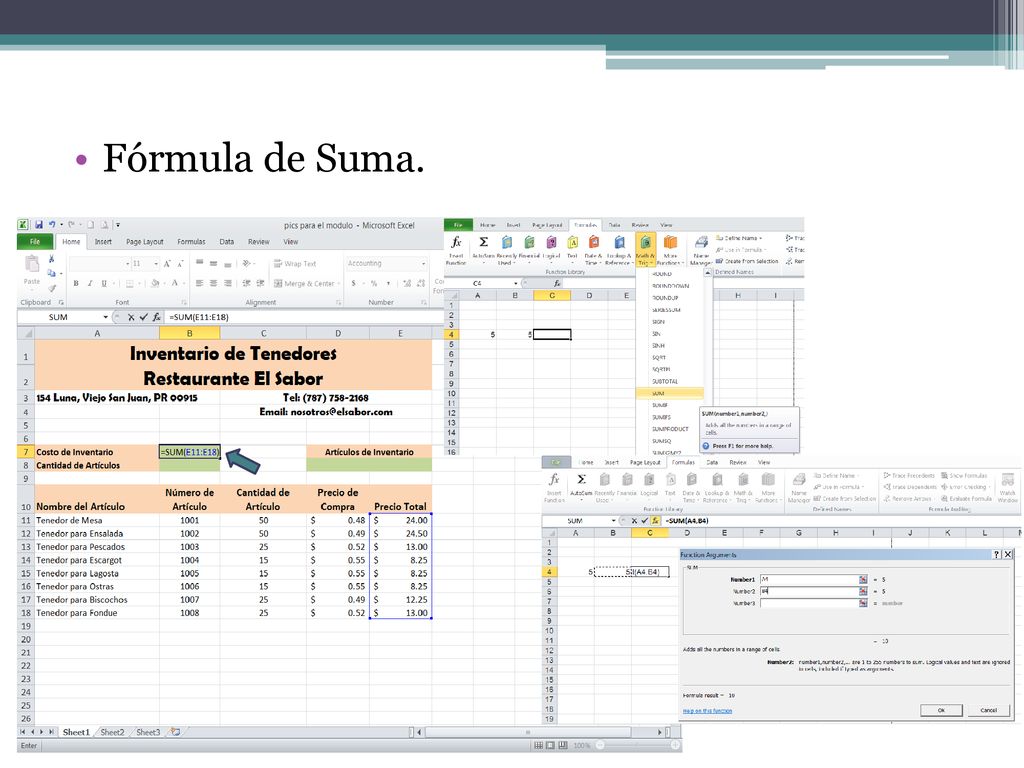Switch to the Insert tab in the inventory workbook
Viewport: 1024px width, 768px height.
click(103, 242)
